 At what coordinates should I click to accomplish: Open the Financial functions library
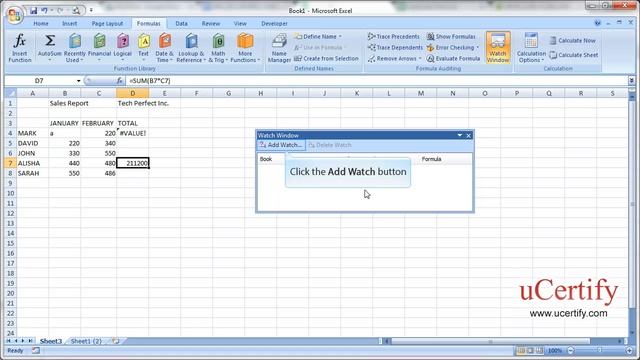[99, 48]
